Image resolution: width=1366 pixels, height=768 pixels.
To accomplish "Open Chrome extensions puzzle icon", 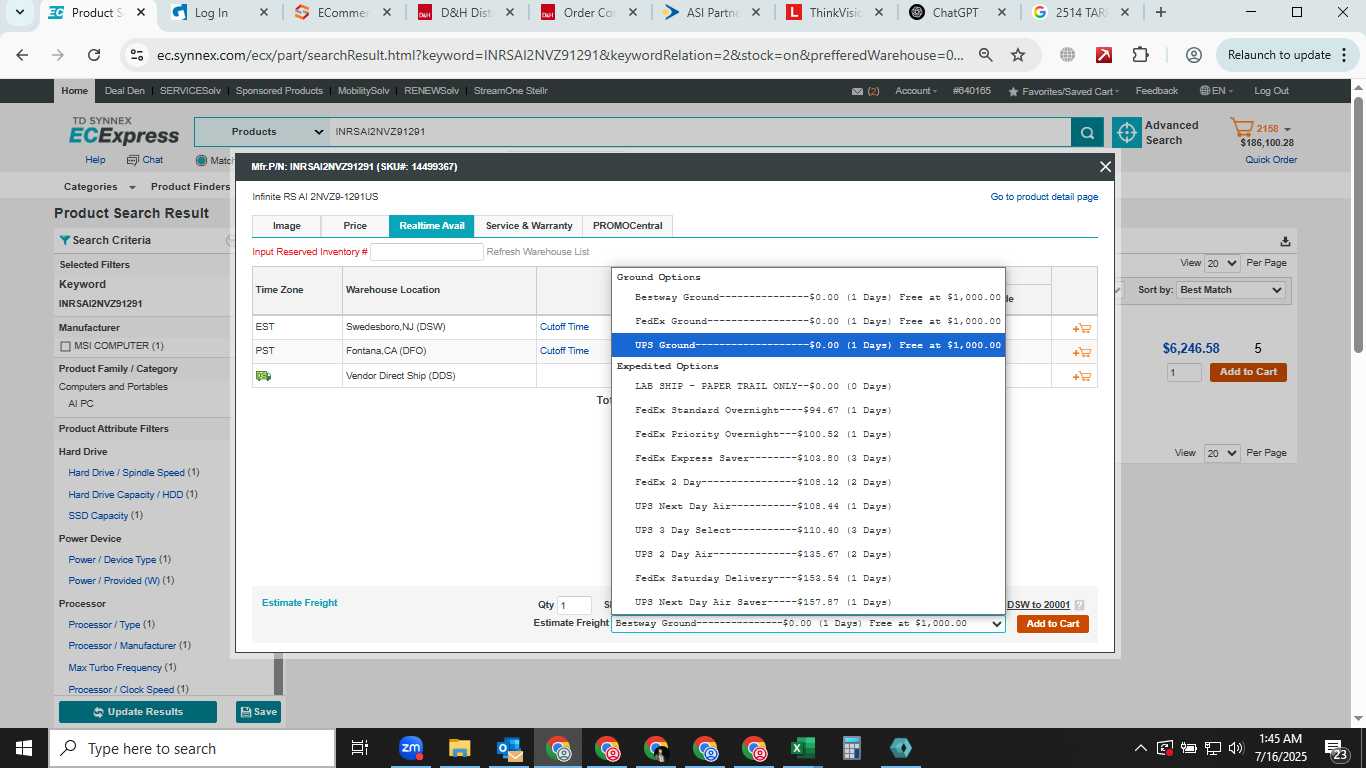I will point(1140,55).
